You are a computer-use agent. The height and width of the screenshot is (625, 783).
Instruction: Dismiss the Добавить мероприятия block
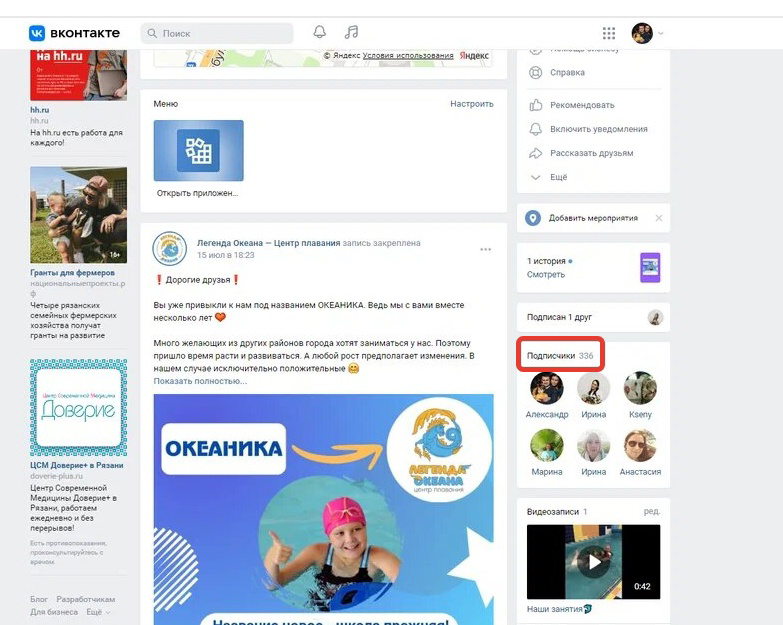click(659, 218)
